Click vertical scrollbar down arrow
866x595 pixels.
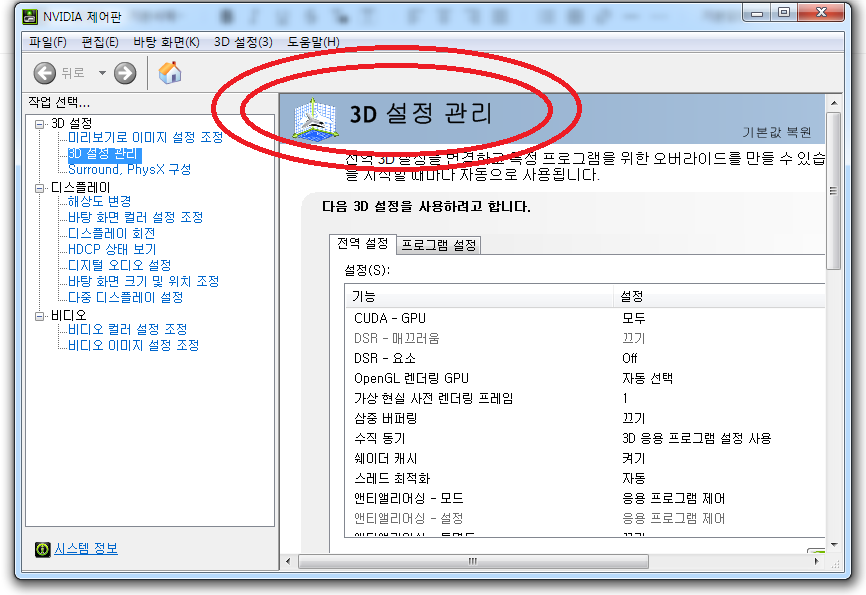834,545
